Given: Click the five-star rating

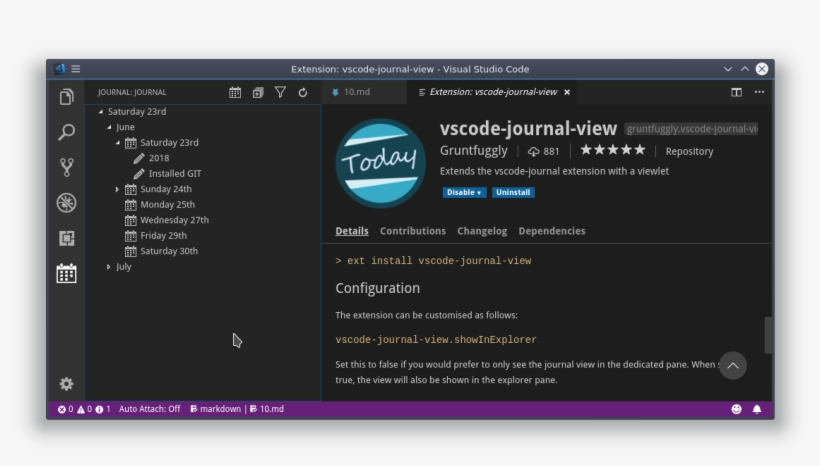Looking at the screenshot, I should point(613,151).
